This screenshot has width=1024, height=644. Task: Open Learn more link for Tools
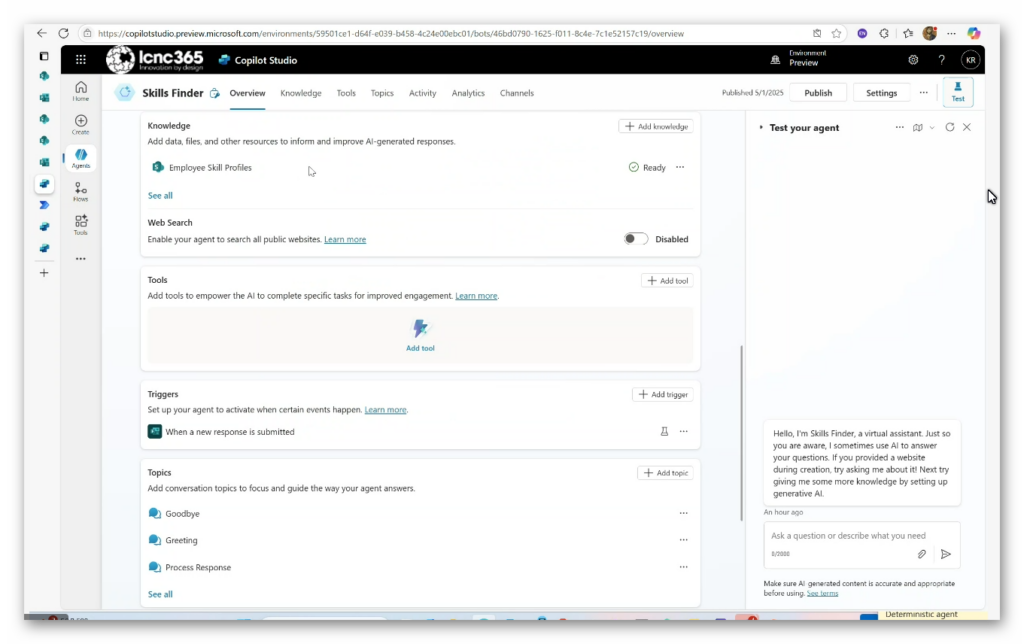476,295
